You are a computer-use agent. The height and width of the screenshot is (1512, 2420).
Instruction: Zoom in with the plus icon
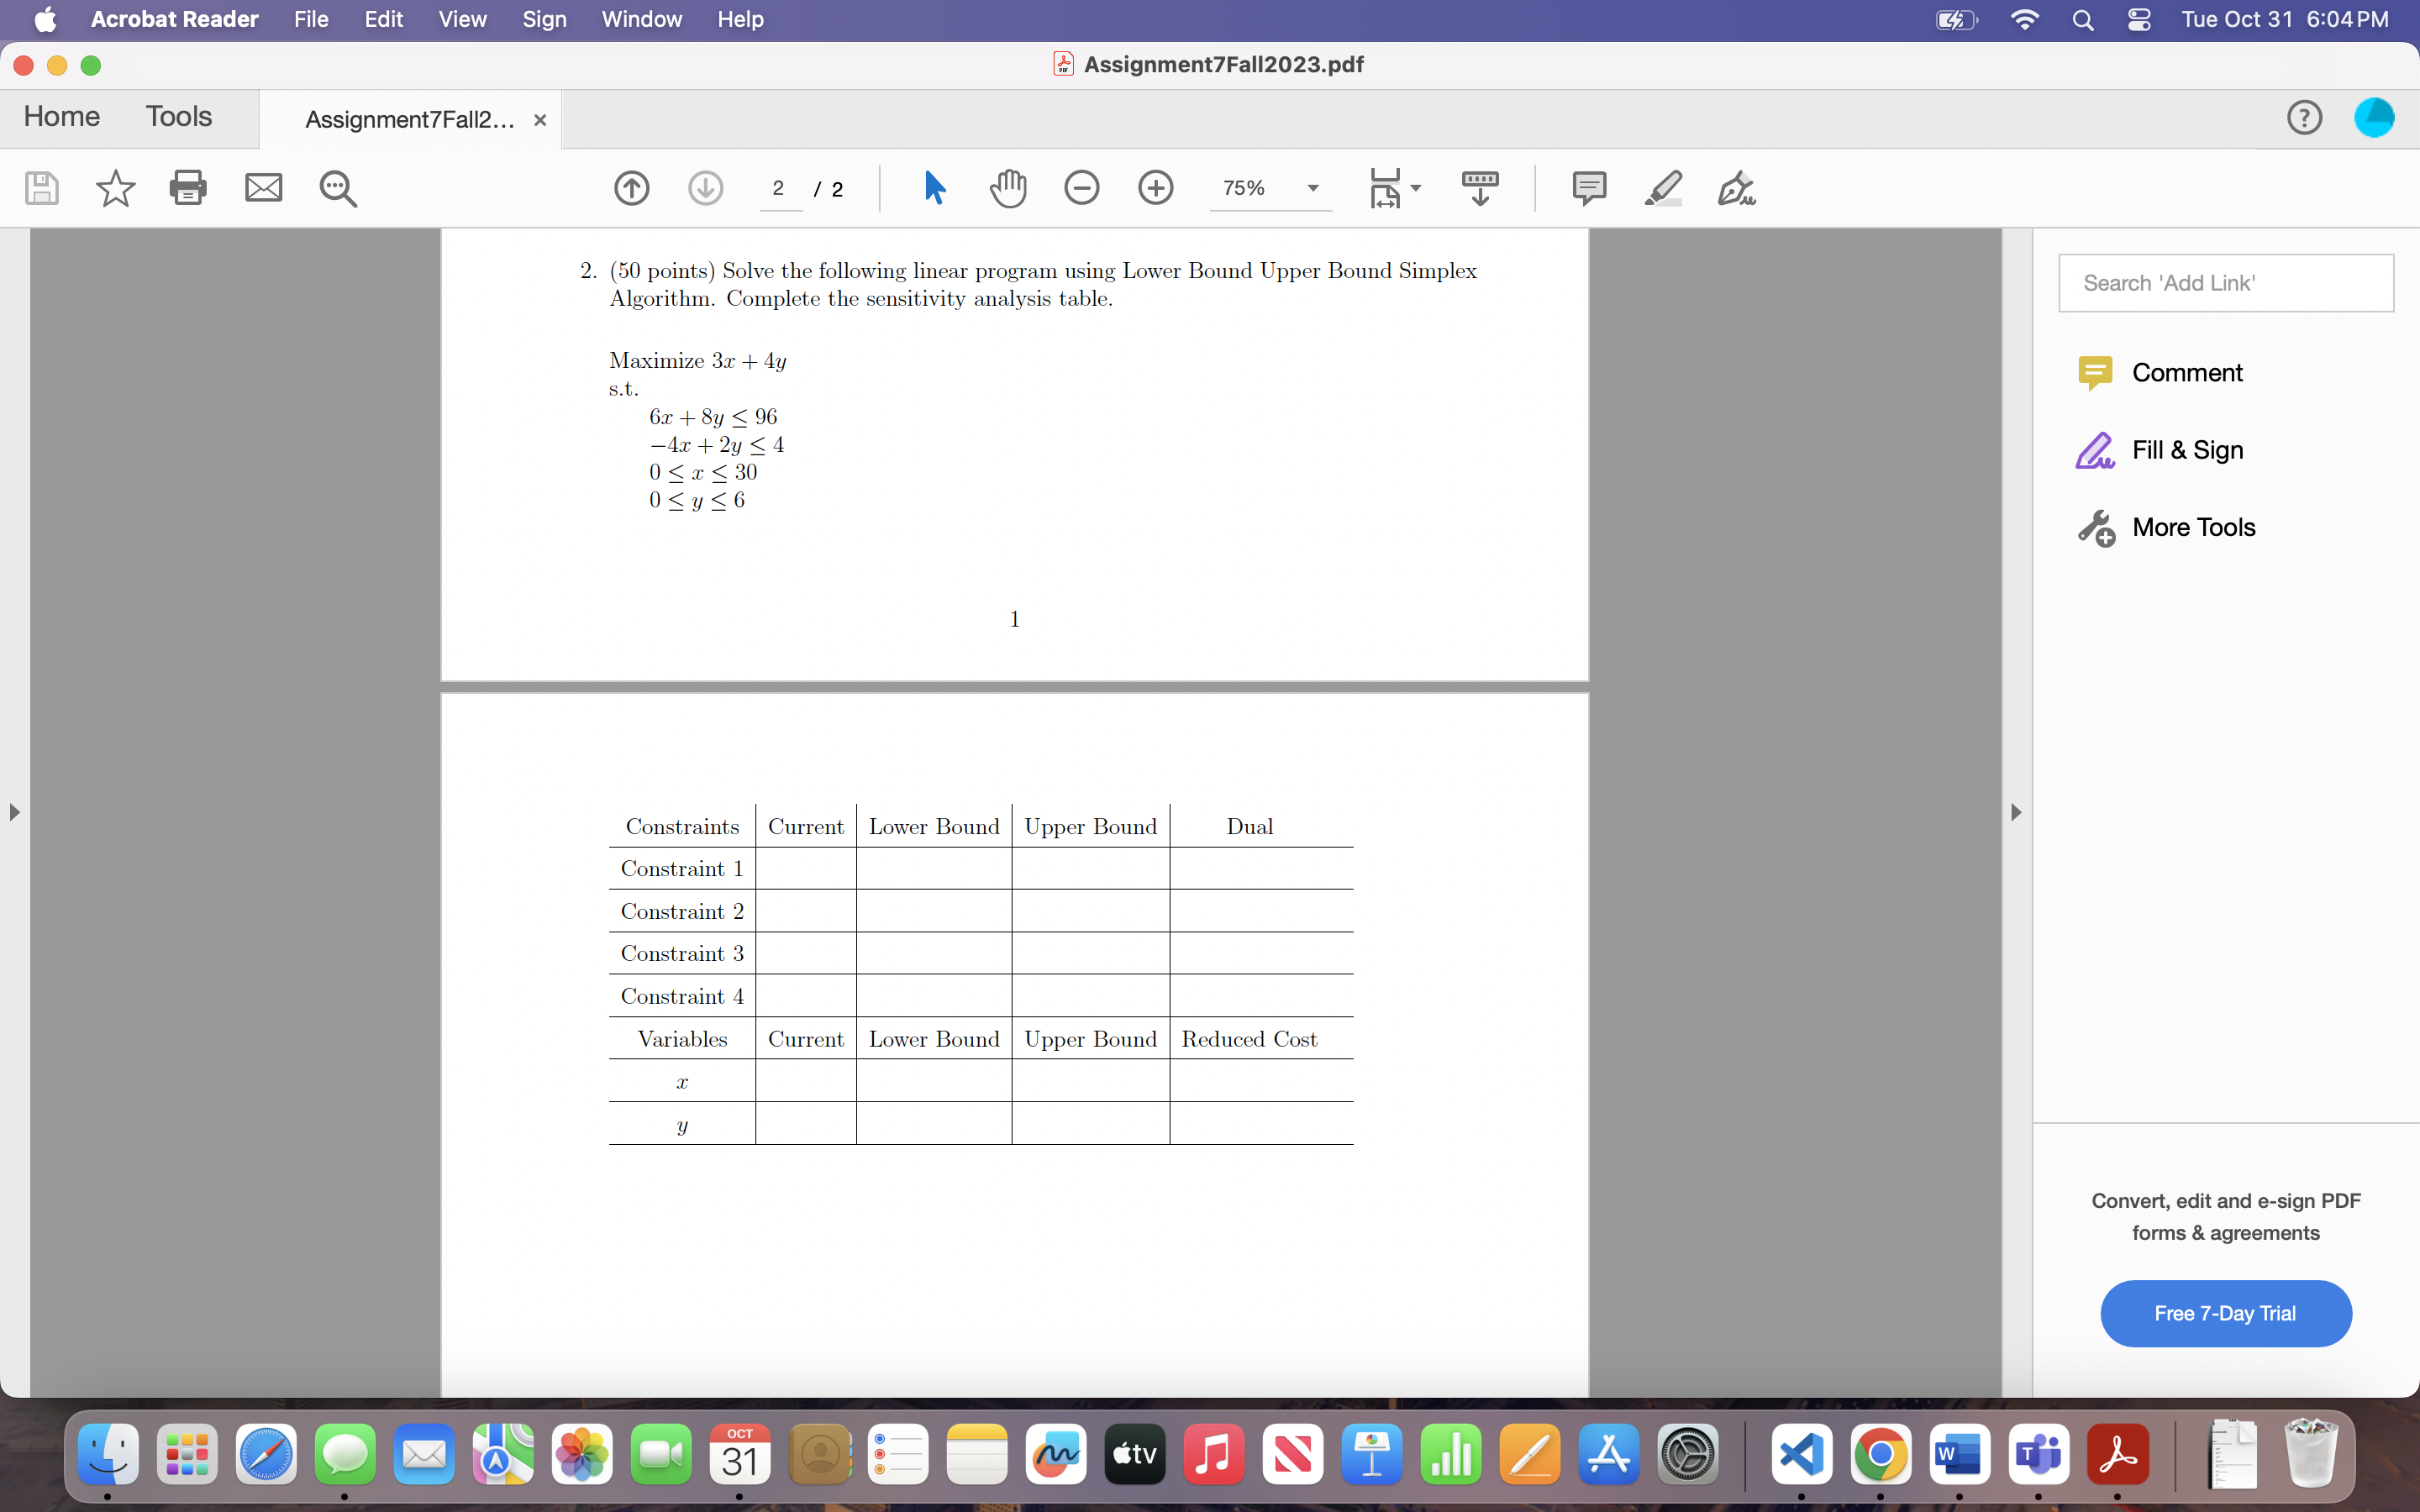[1155, 188]
